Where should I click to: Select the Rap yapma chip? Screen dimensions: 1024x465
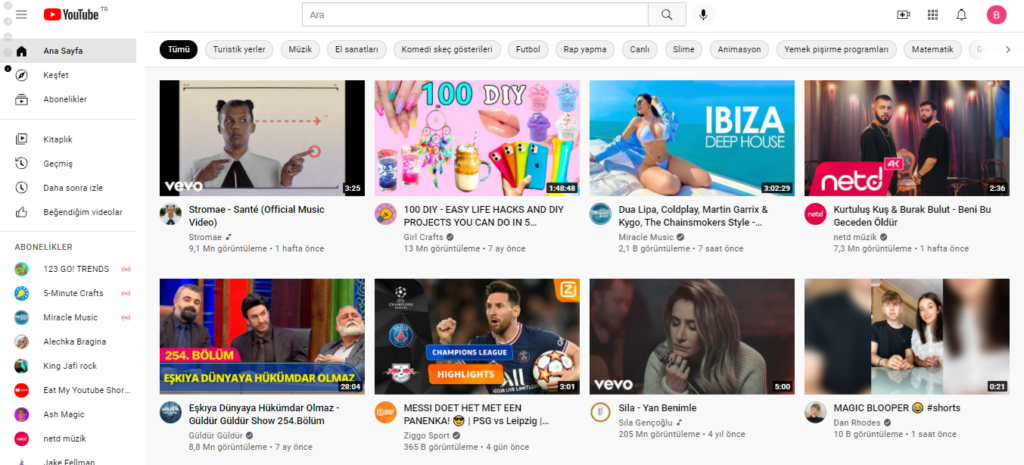[x=585, y=50]
